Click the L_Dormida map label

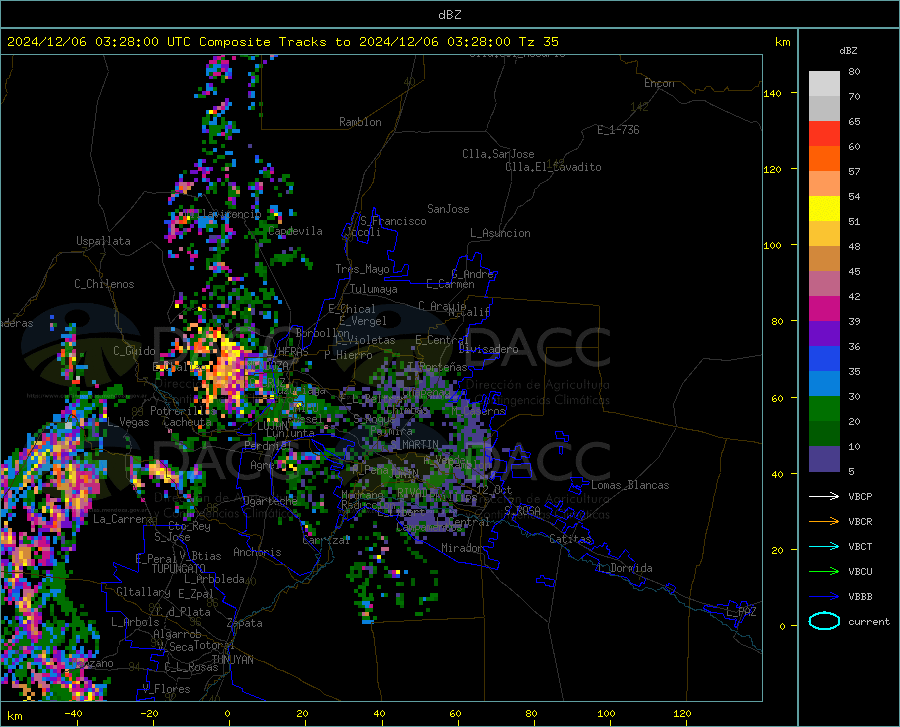[625, 568]
